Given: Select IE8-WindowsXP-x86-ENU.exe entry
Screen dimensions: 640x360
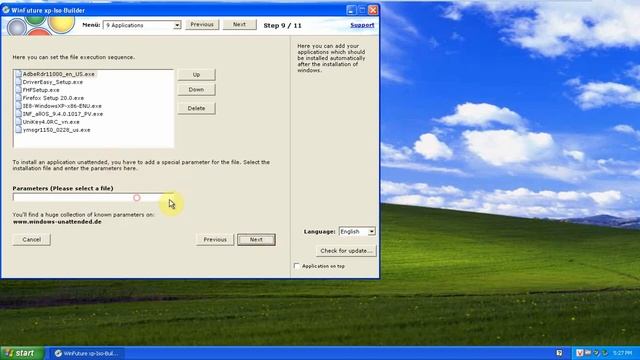Looking at the screenshot, I should tap(62, 106).
